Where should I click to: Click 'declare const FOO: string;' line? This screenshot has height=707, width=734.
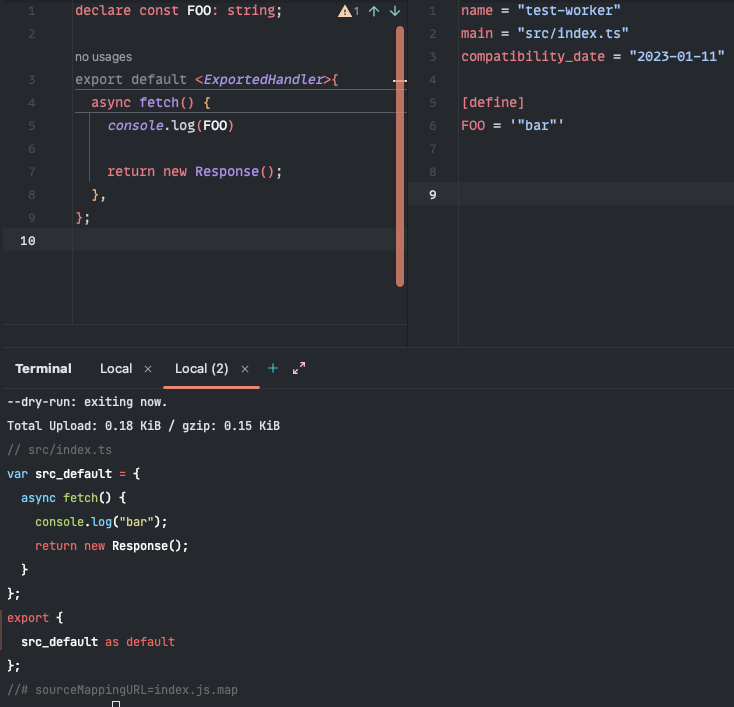point(178,11)
